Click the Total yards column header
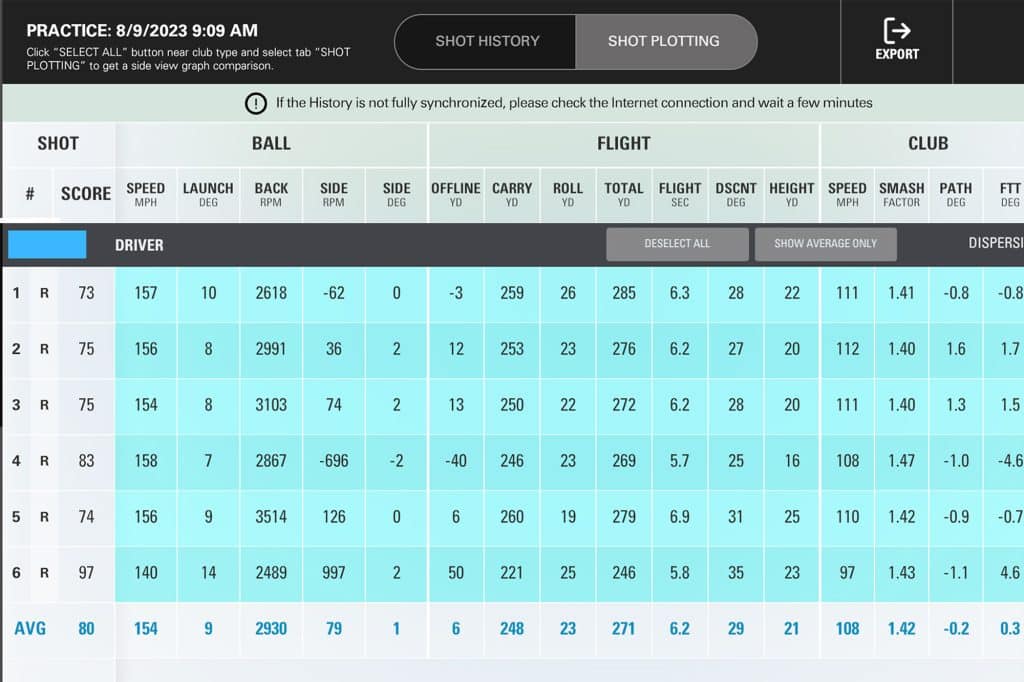 pyautogui.click(x=624, y=194)
